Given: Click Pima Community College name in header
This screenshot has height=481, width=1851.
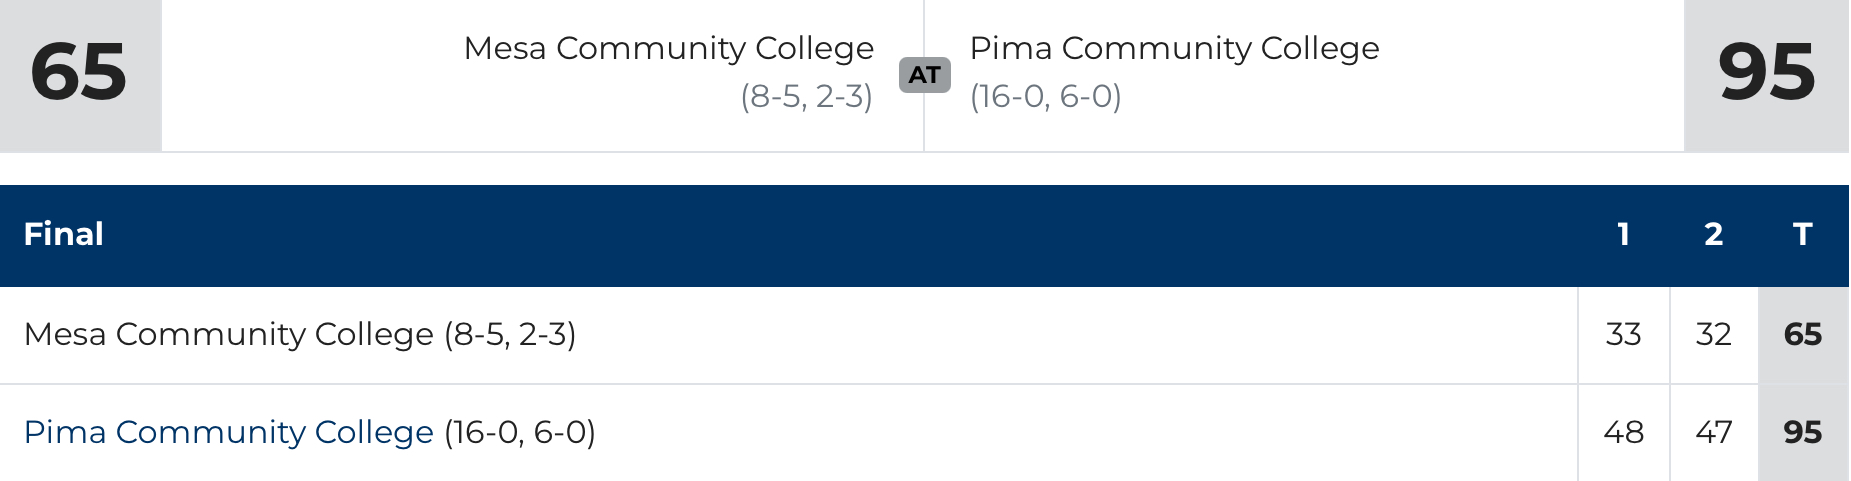Looking at the screenshot, I should (x=1174, y=48).
